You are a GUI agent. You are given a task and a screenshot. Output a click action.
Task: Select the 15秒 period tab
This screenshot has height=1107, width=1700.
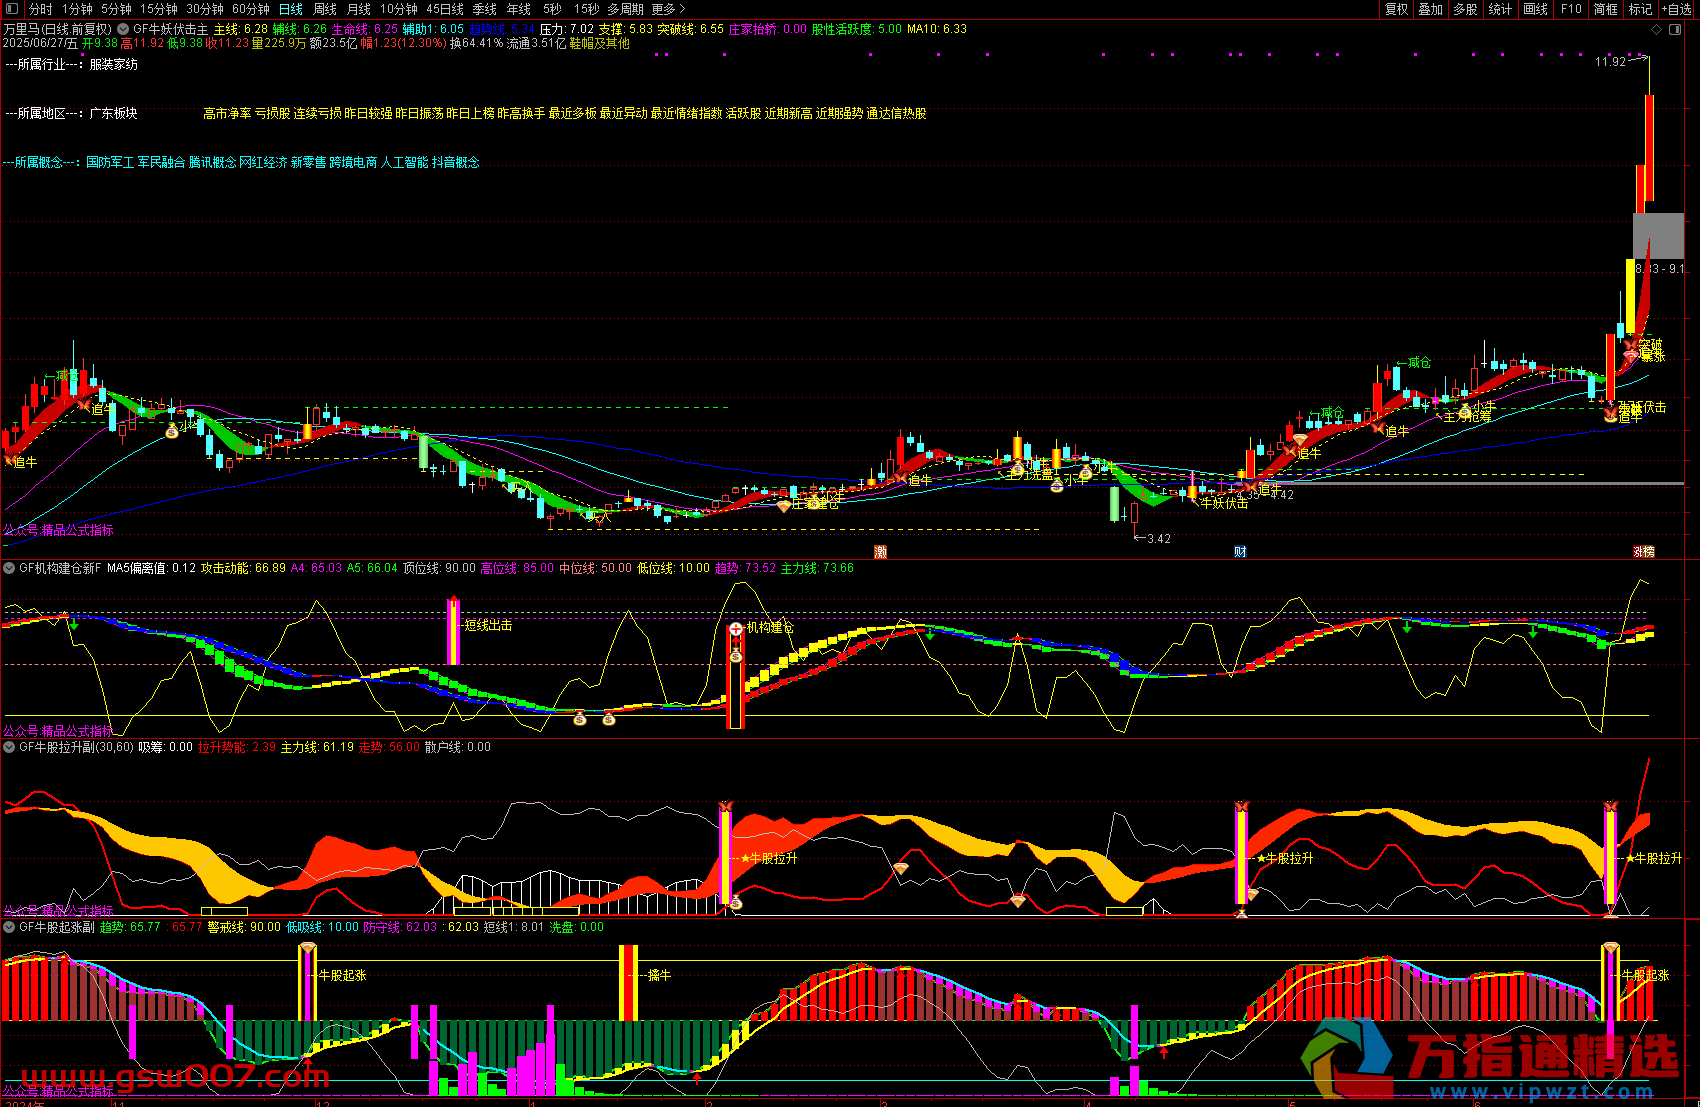tap(586, 9)
